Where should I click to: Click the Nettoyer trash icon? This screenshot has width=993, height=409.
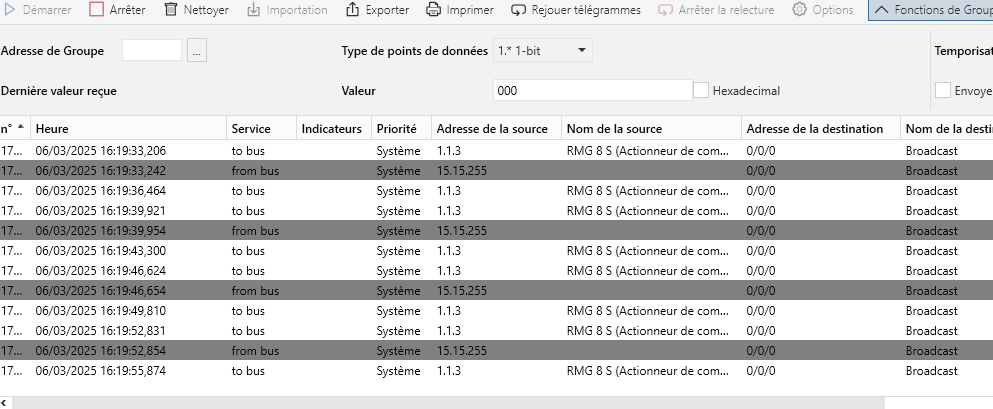(x=171, y=10)
